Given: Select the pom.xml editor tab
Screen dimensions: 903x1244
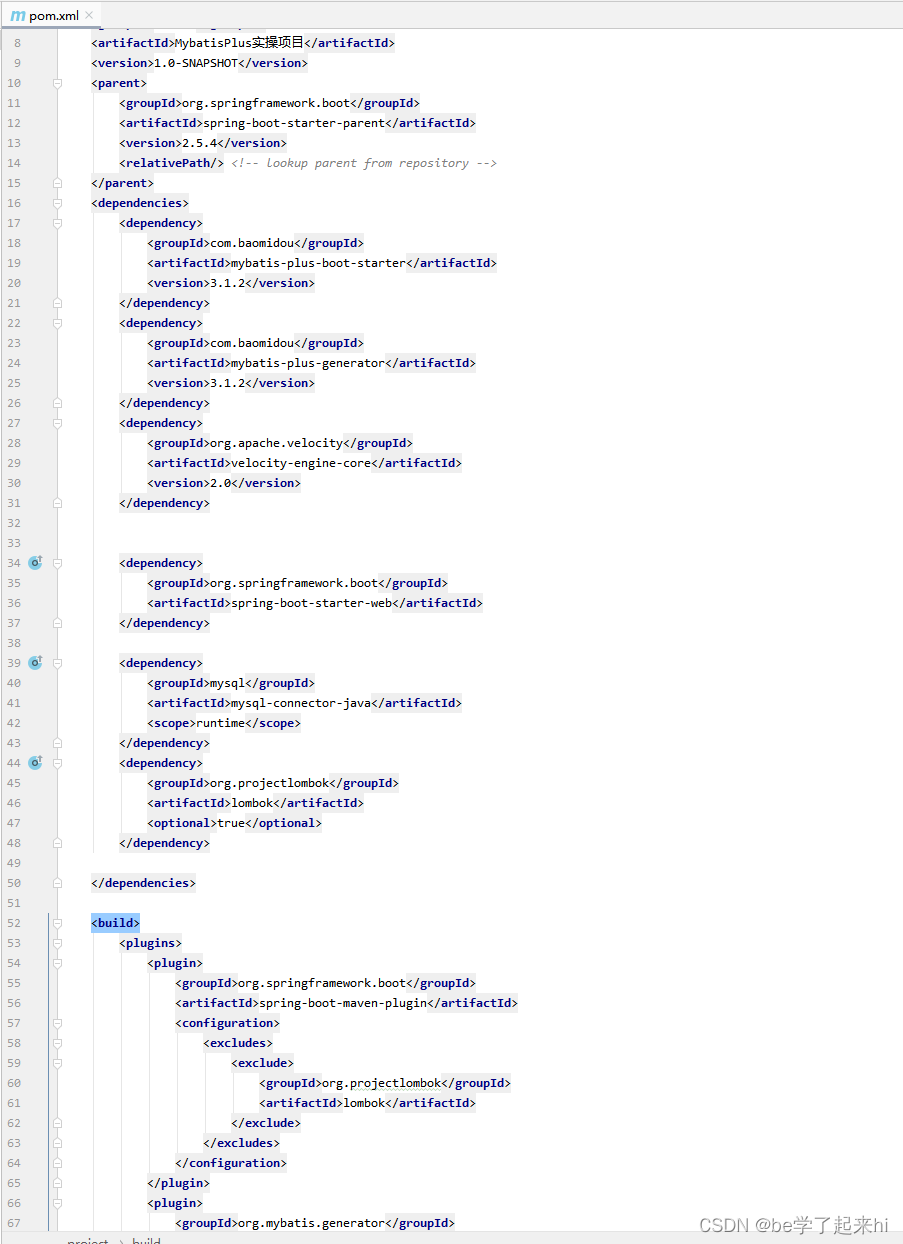Looking at the screenshot, I should 50,16.
